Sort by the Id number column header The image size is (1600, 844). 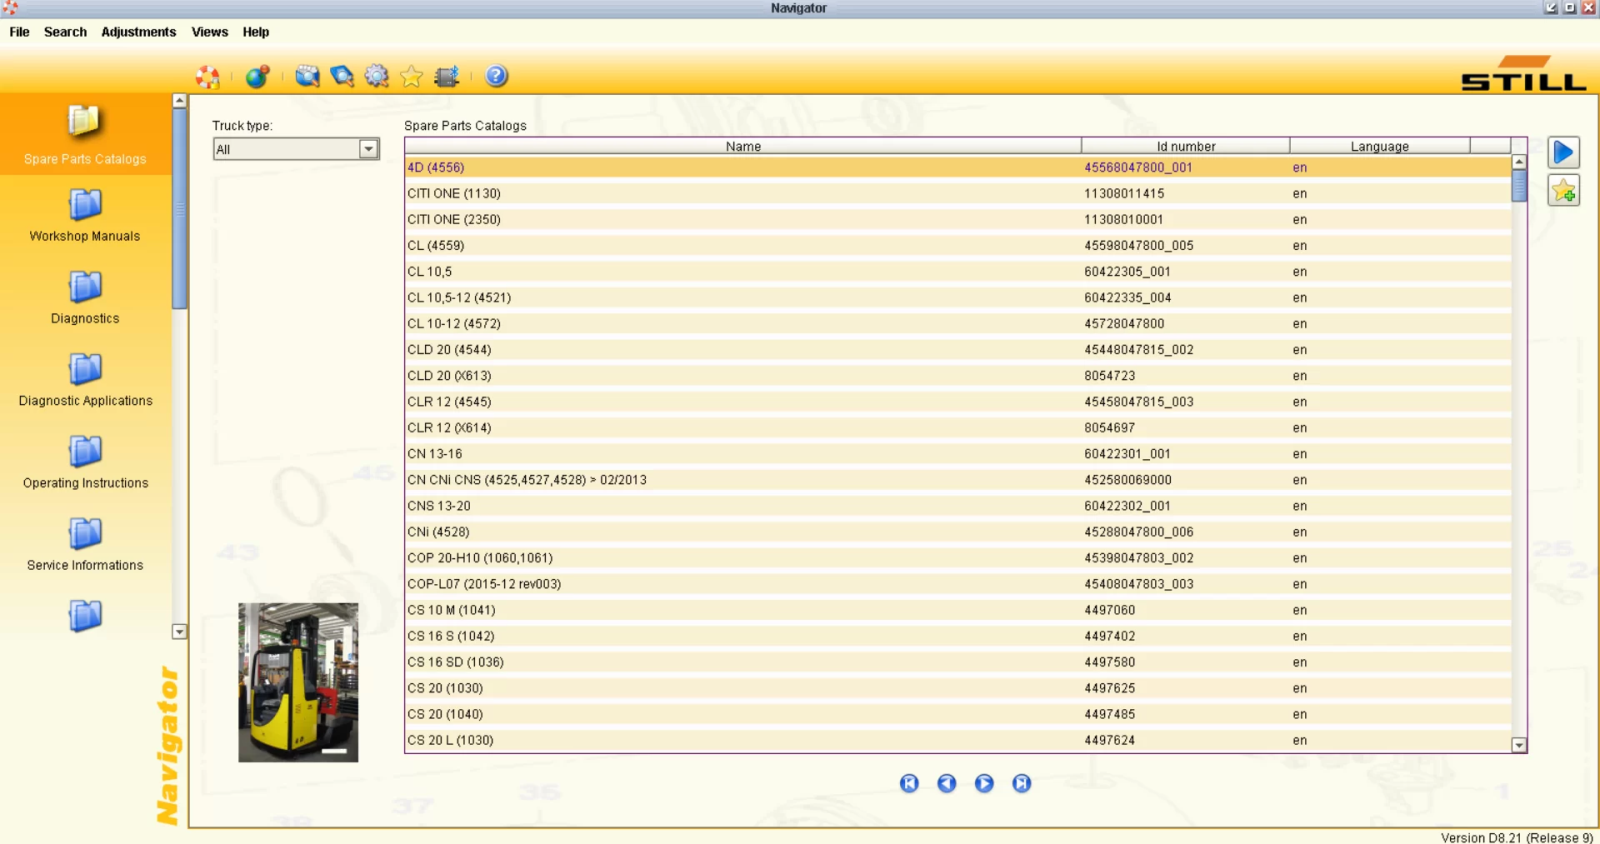click(x=1186, y=146)
